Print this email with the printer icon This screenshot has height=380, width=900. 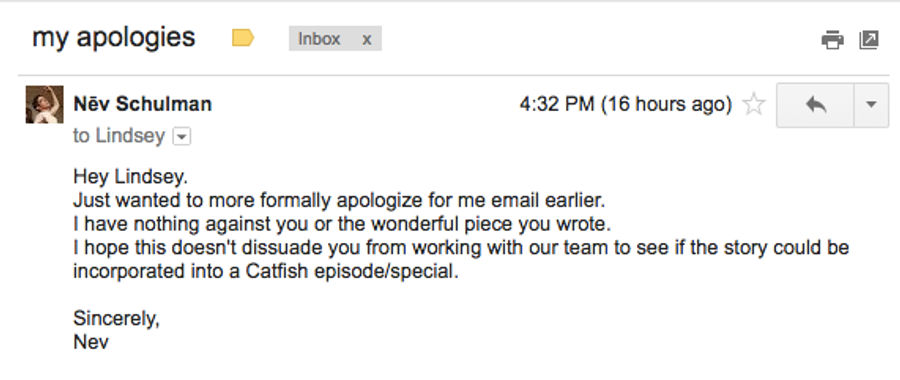[x=832, y=40]
